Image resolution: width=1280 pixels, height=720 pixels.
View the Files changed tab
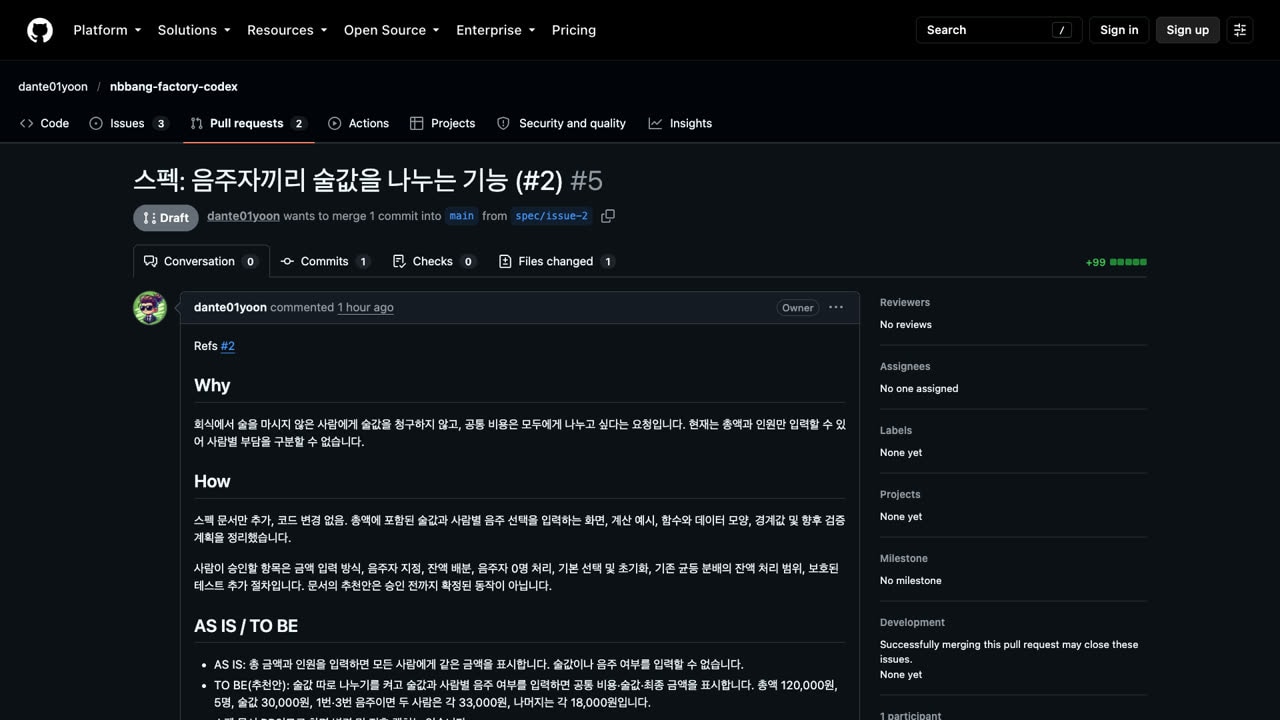tap(557, 261)
